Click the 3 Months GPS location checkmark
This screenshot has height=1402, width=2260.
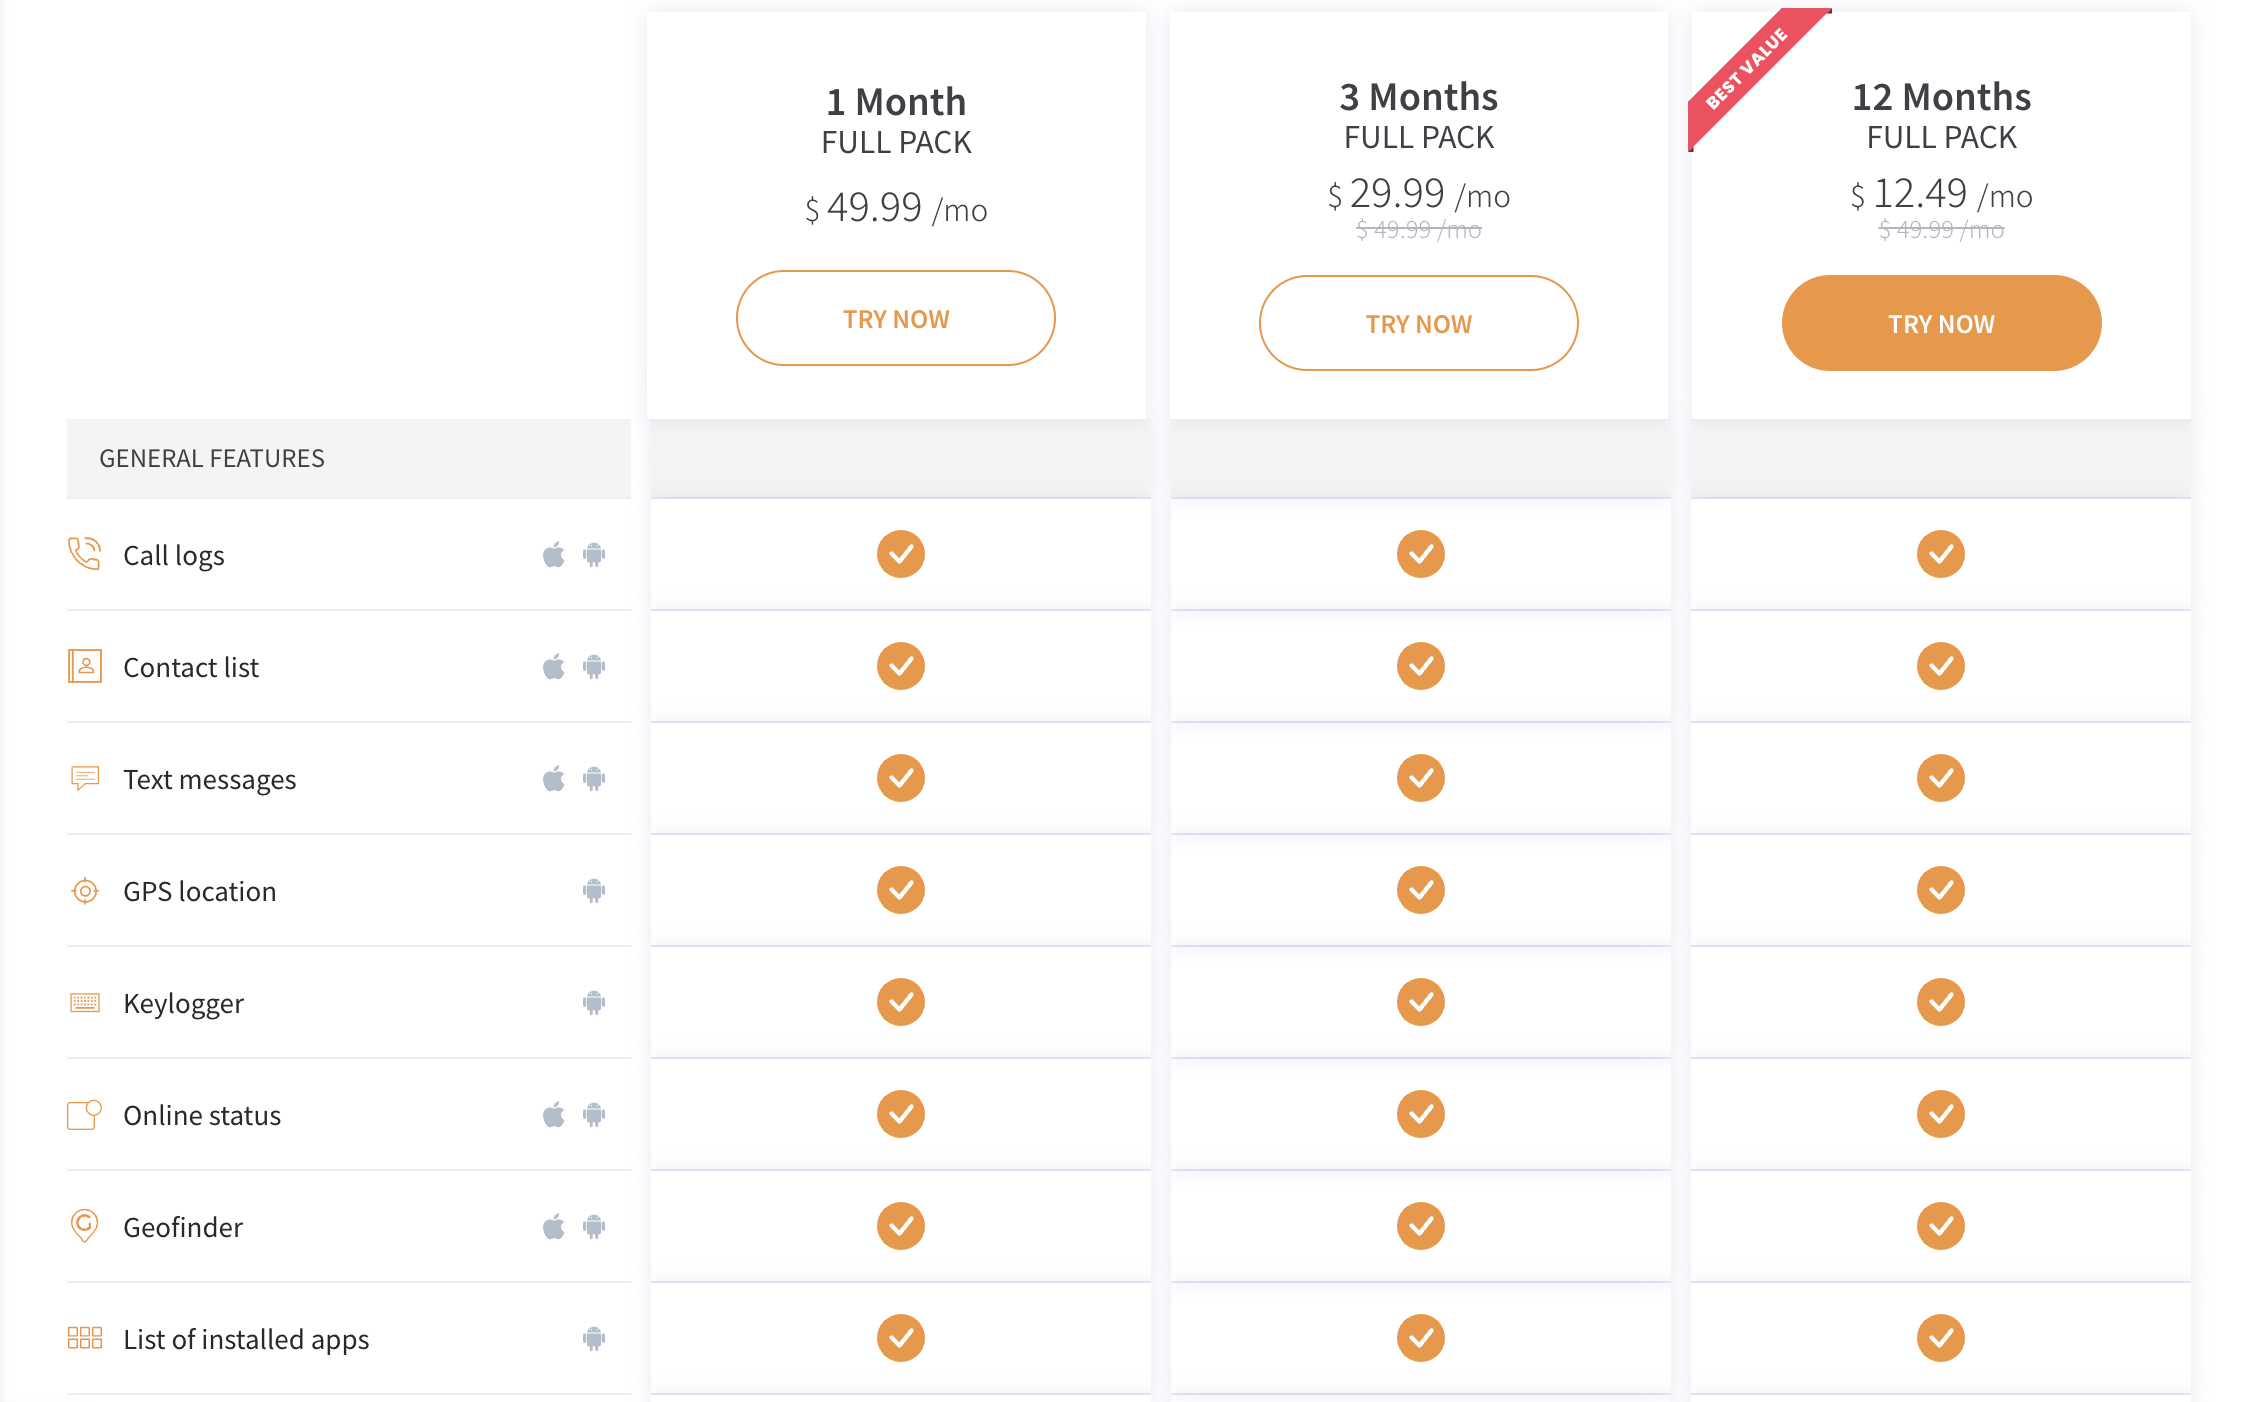pos(1421,890)
